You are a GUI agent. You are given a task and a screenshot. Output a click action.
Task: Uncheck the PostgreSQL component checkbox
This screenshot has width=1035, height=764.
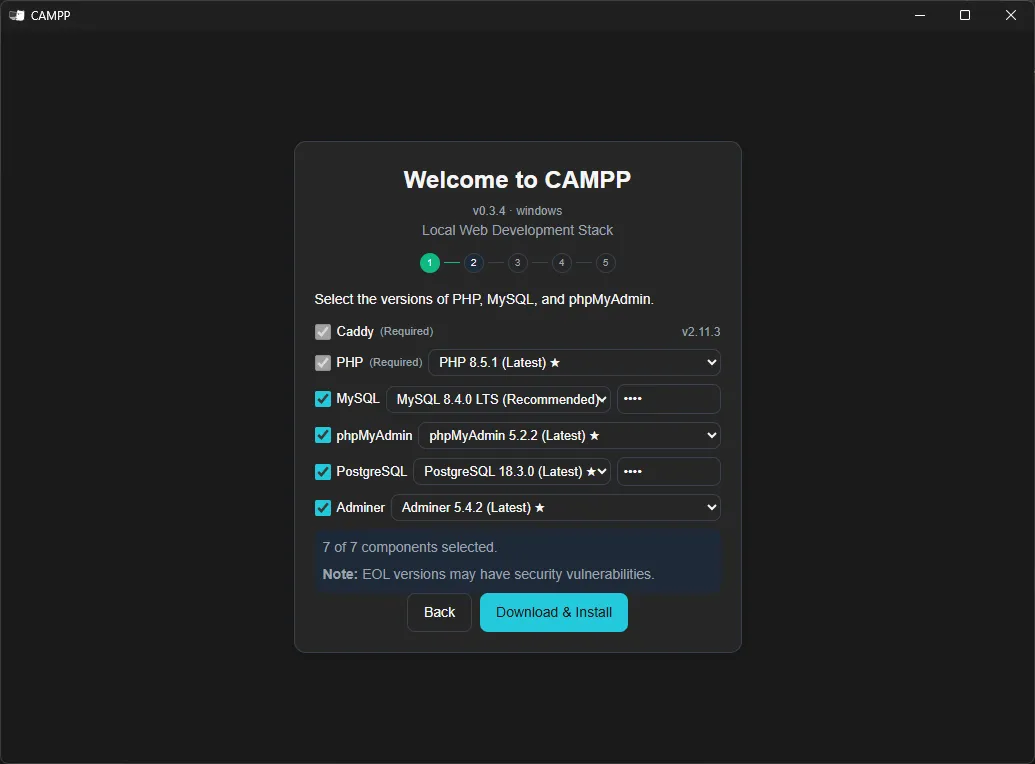[x=323, y=471]
